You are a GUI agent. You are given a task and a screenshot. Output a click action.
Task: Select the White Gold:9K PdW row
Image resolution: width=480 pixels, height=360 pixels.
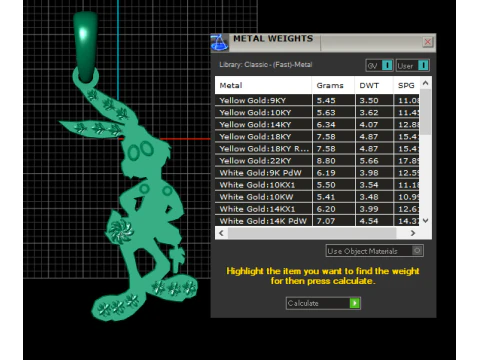click(x=317, y=173)
